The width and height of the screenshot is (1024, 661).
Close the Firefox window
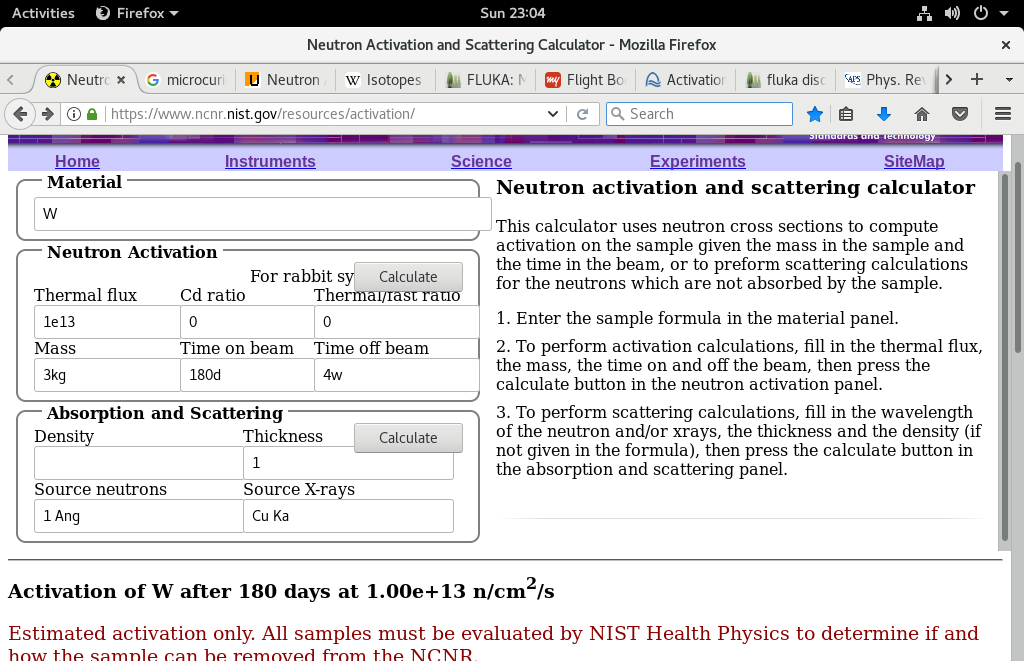tap(1006, 45)
